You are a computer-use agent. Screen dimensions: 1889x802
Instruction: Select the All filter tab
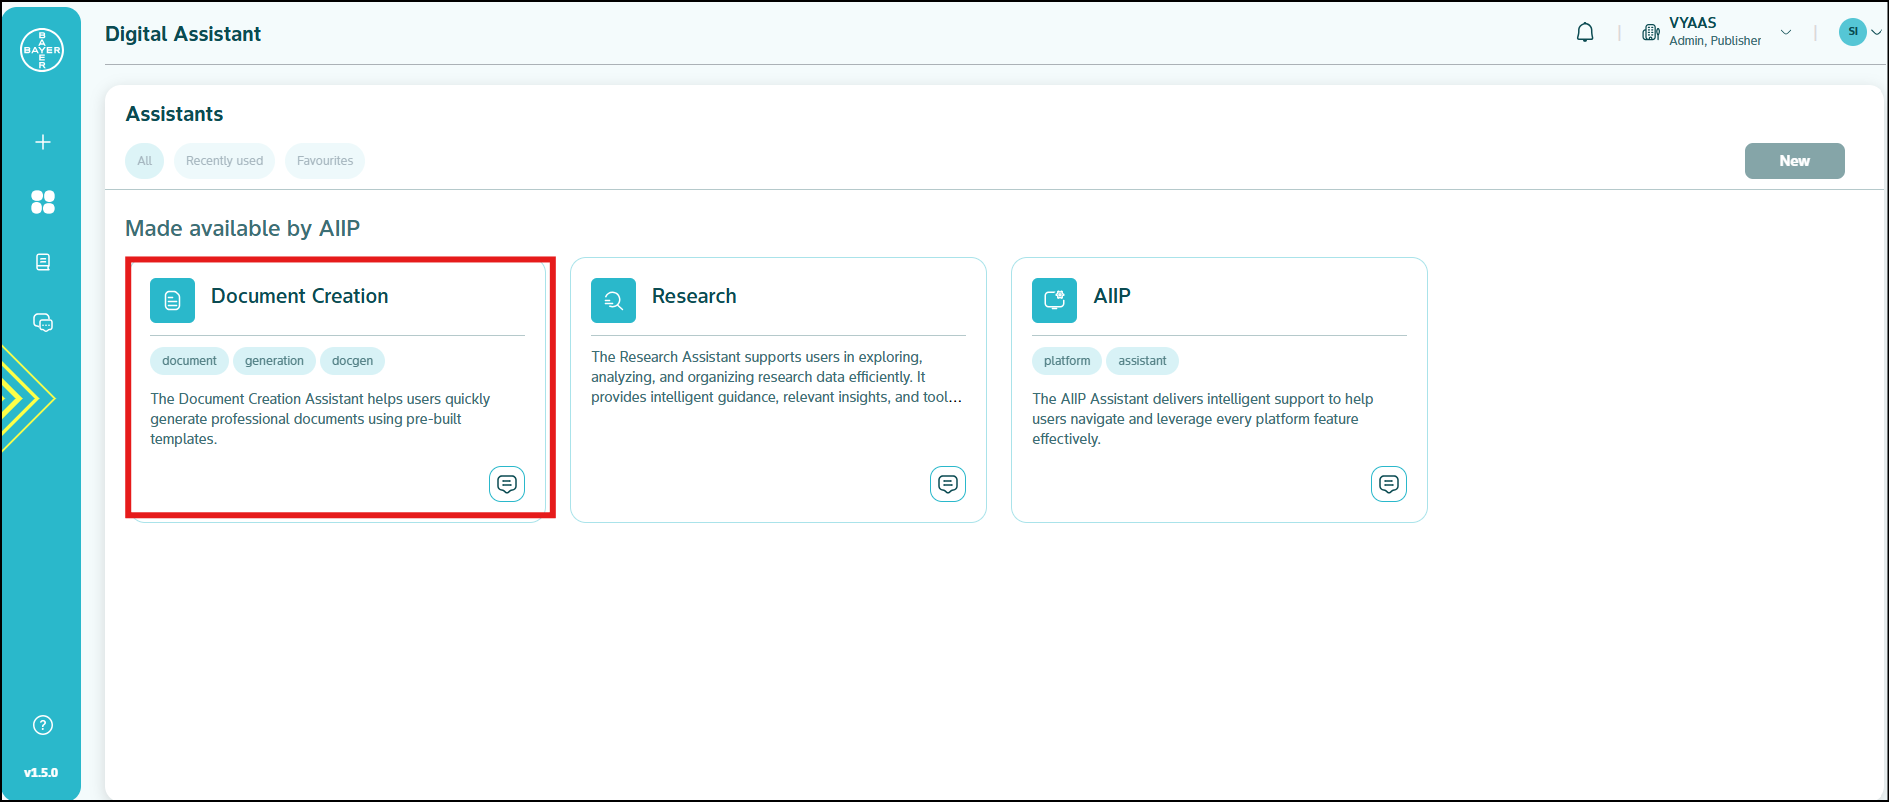click(x=145, y=161)
